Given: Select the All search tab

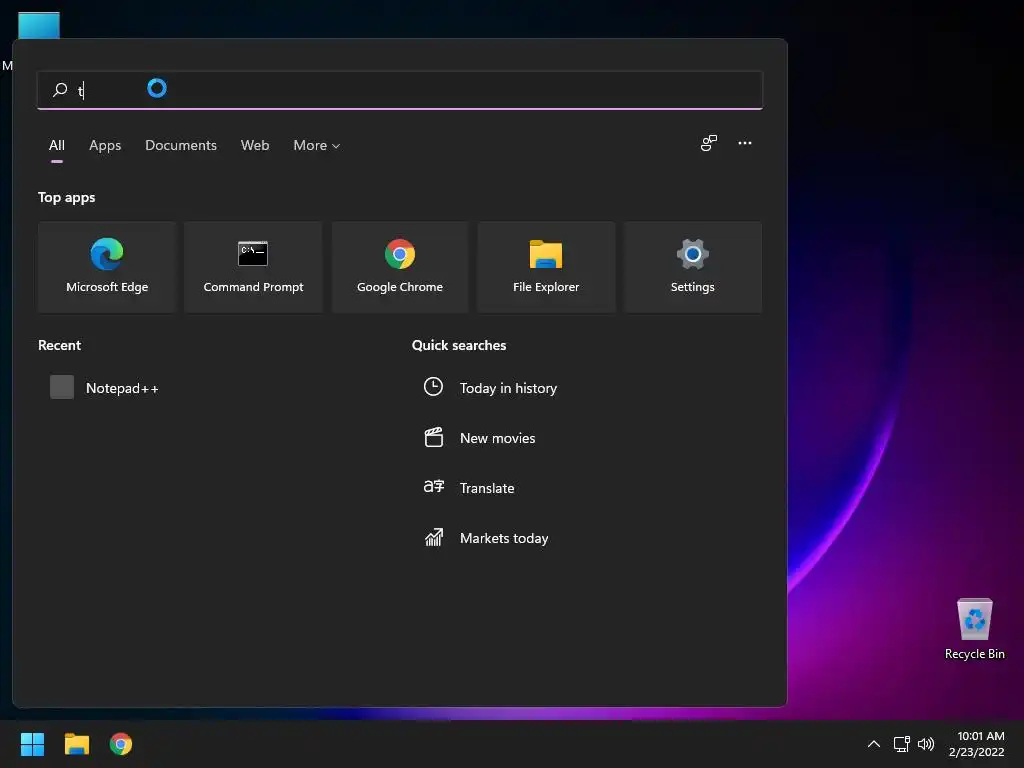Looking at the screenshot, I should [x=57, y=146].
